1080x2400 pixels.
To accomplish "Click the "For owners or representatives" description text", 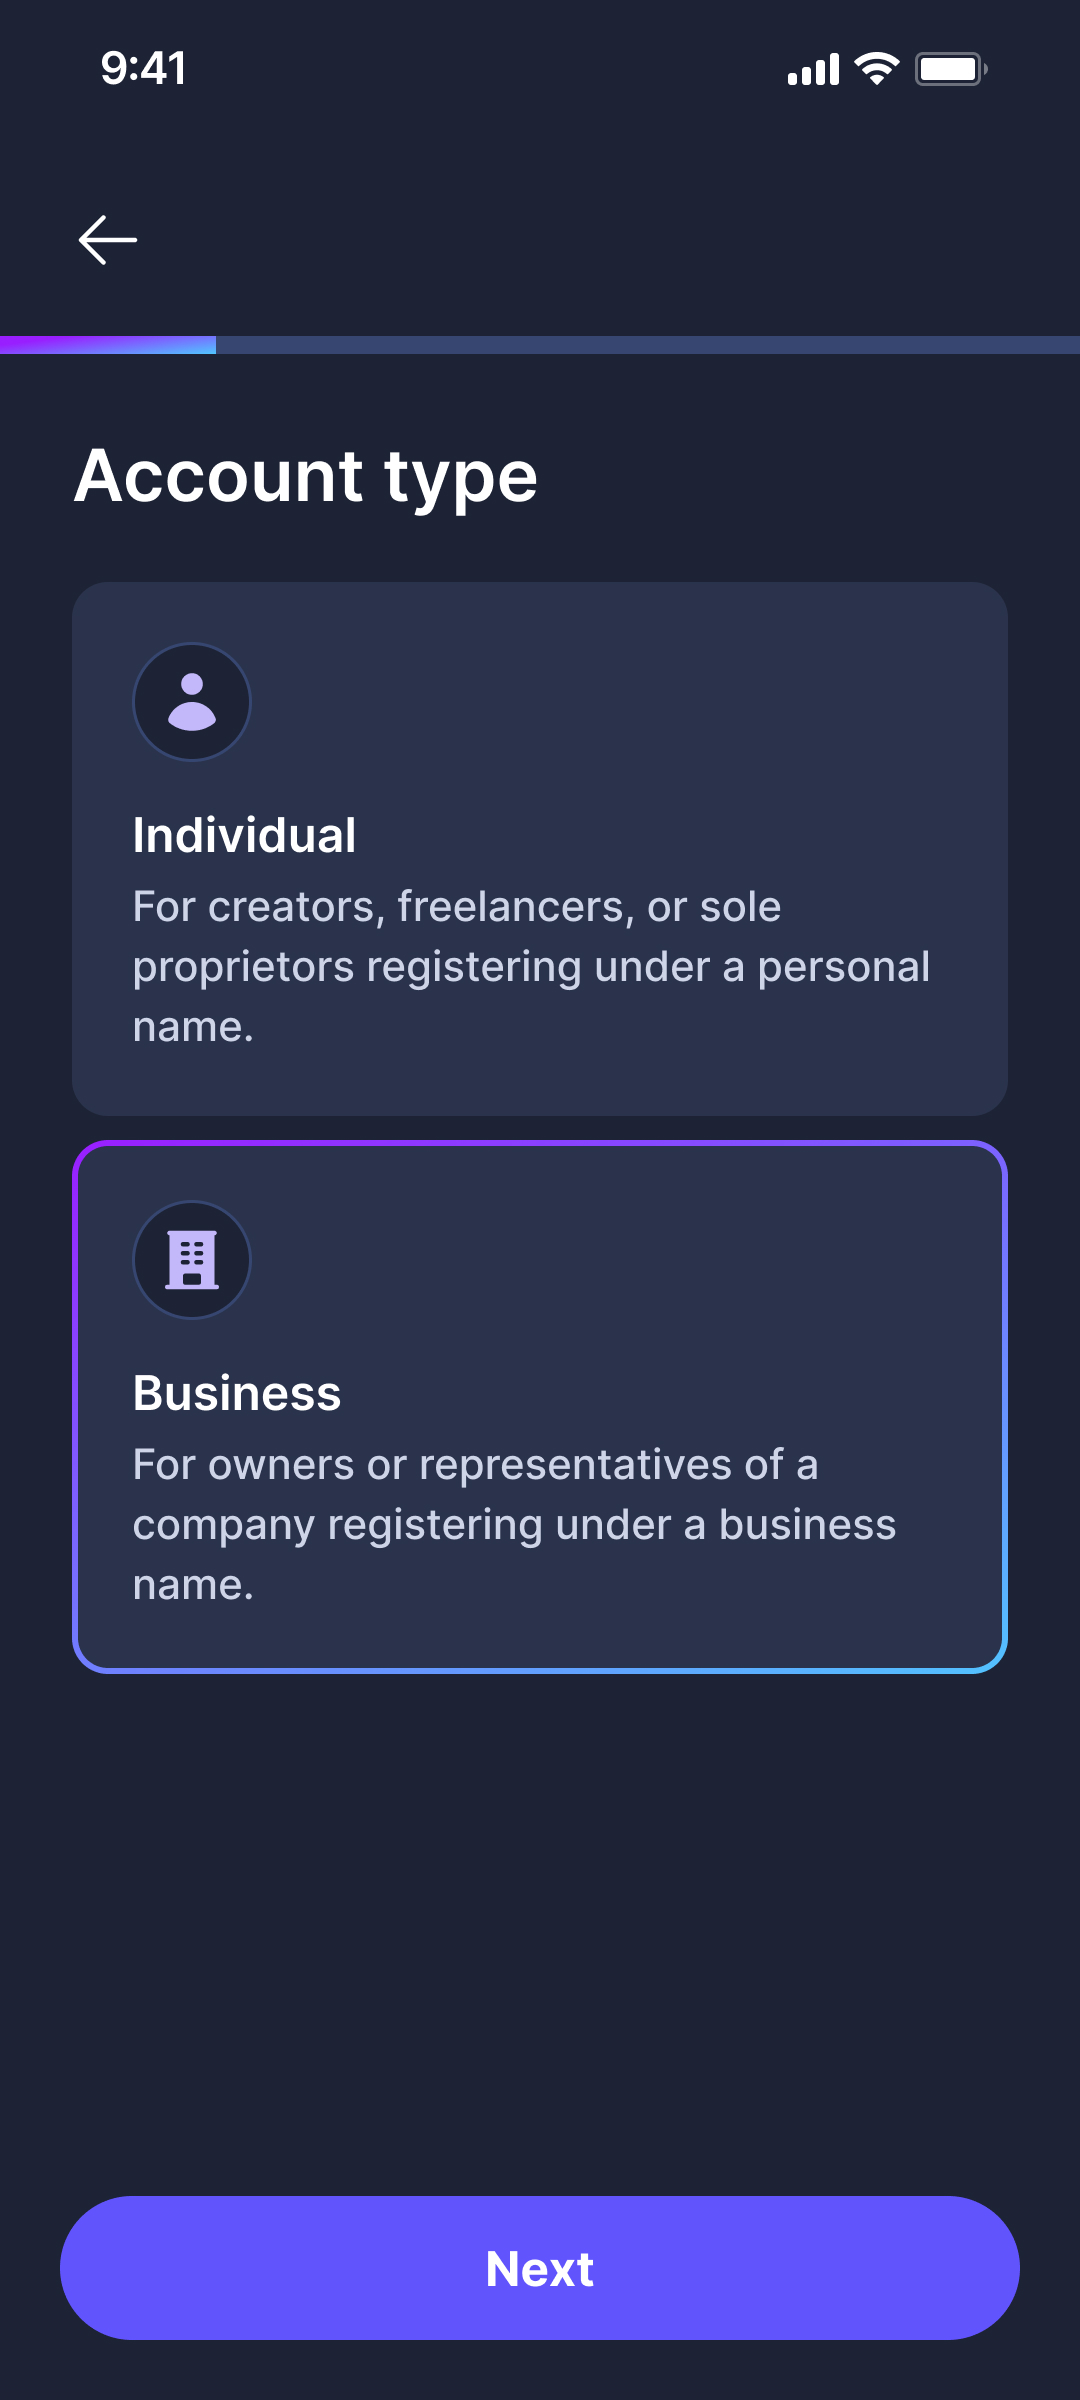I will click(x=475, y=1465).
